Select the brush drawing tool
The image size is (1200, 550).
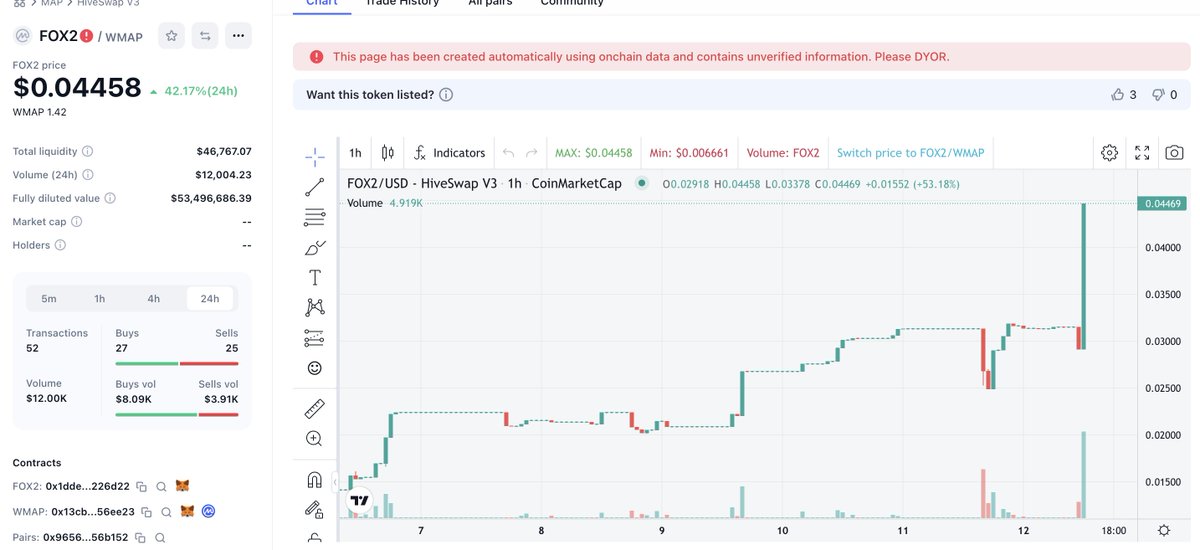pos(314,247)
